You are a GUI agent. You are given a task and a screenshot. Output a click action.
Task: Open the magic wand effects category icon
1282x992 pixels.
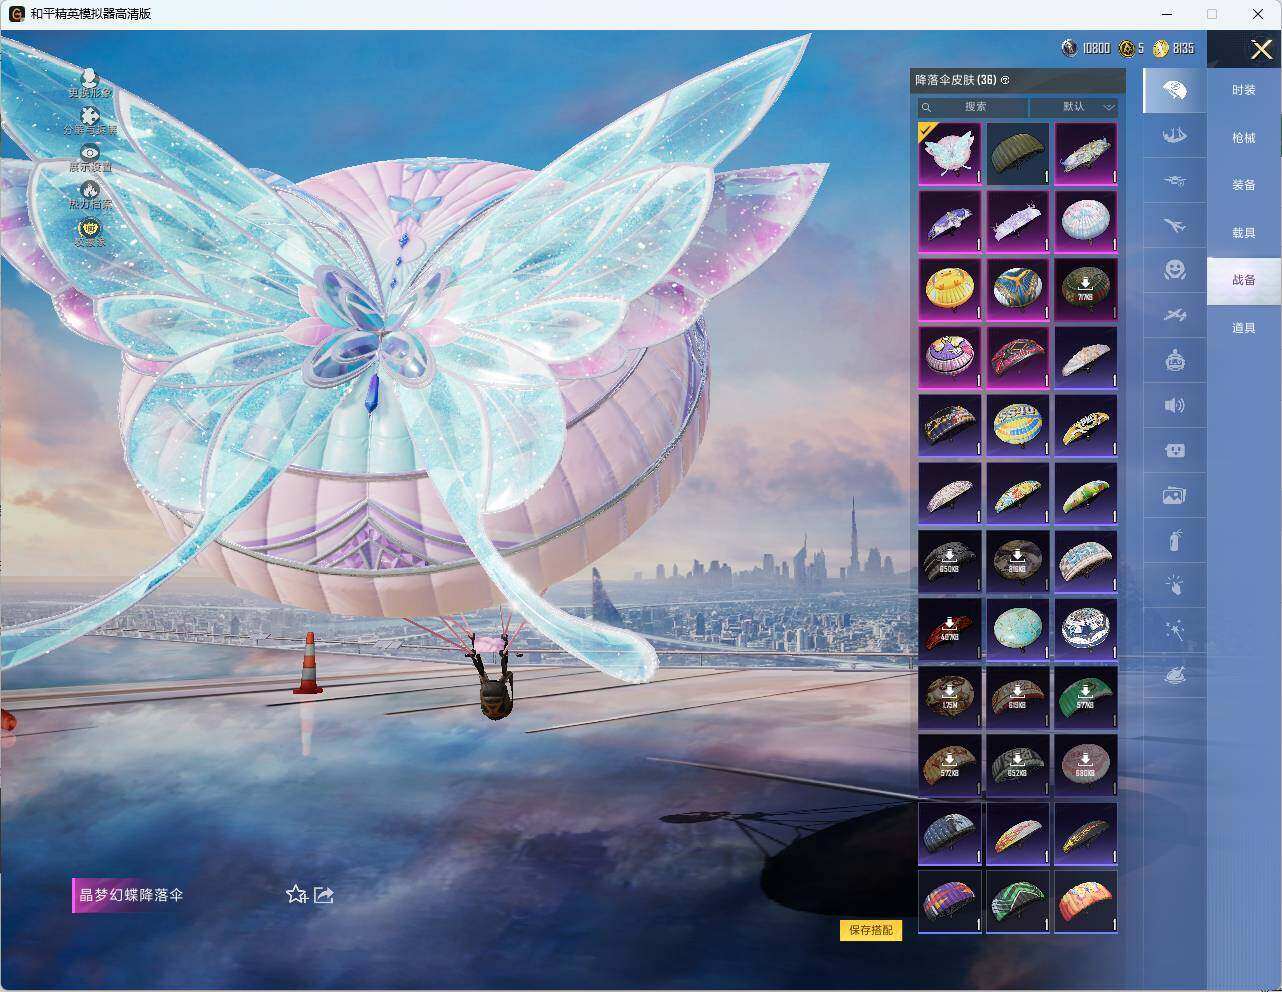1174,630
